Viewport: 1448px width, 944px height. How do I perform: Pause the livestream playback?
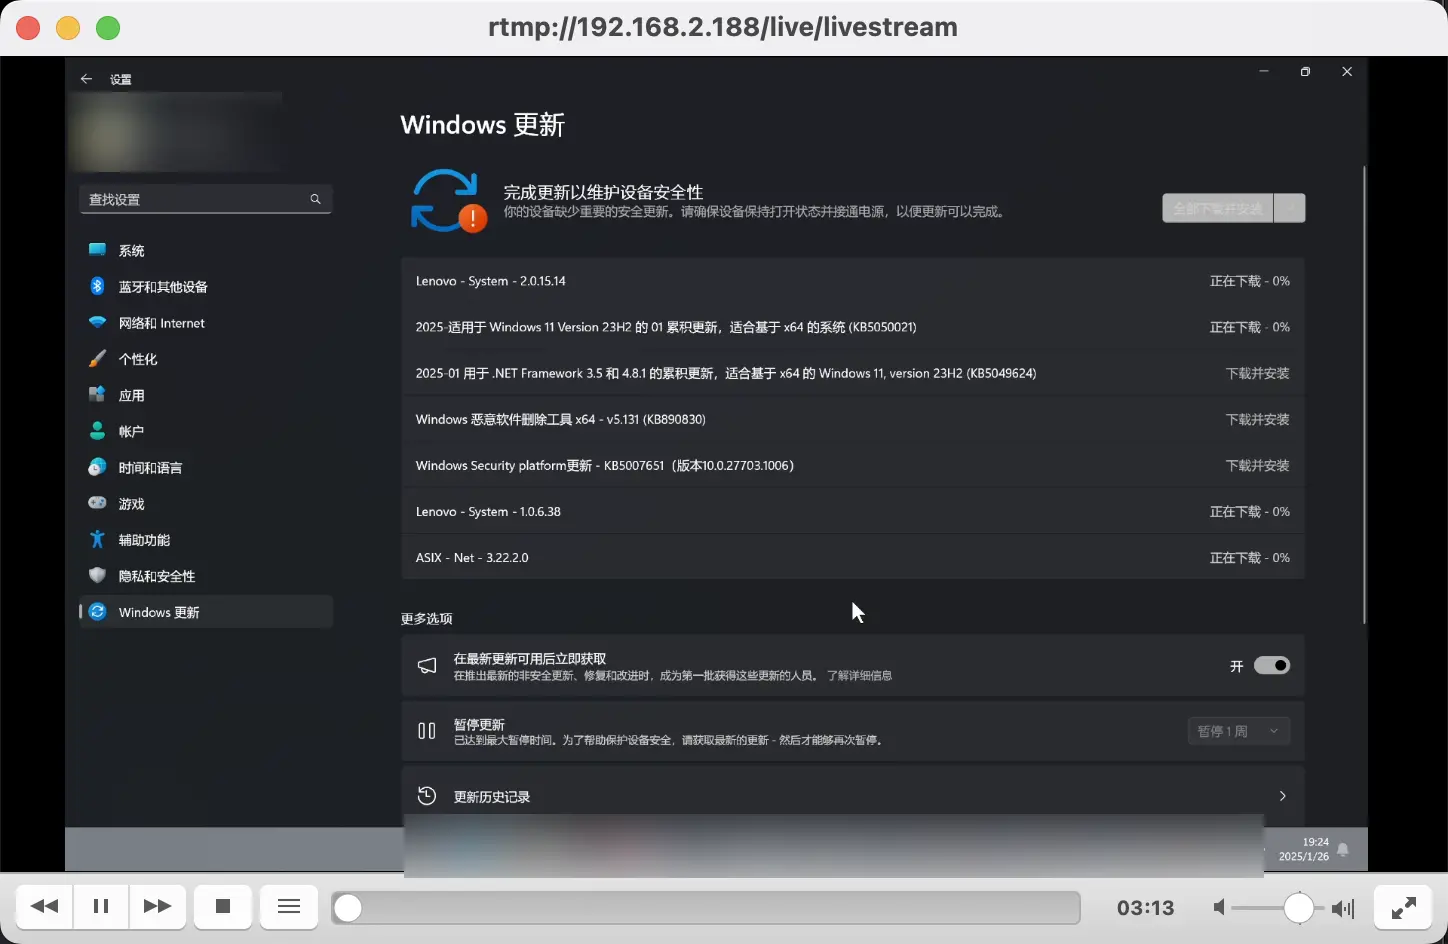coord(101,907)
